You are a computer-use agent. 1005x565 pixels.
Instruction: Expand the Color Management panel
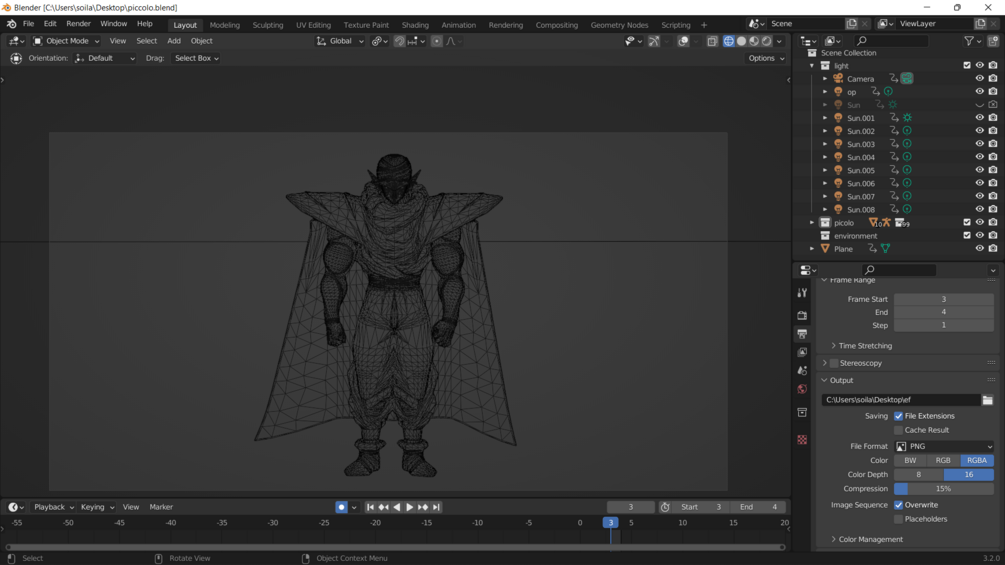(870, 539)
